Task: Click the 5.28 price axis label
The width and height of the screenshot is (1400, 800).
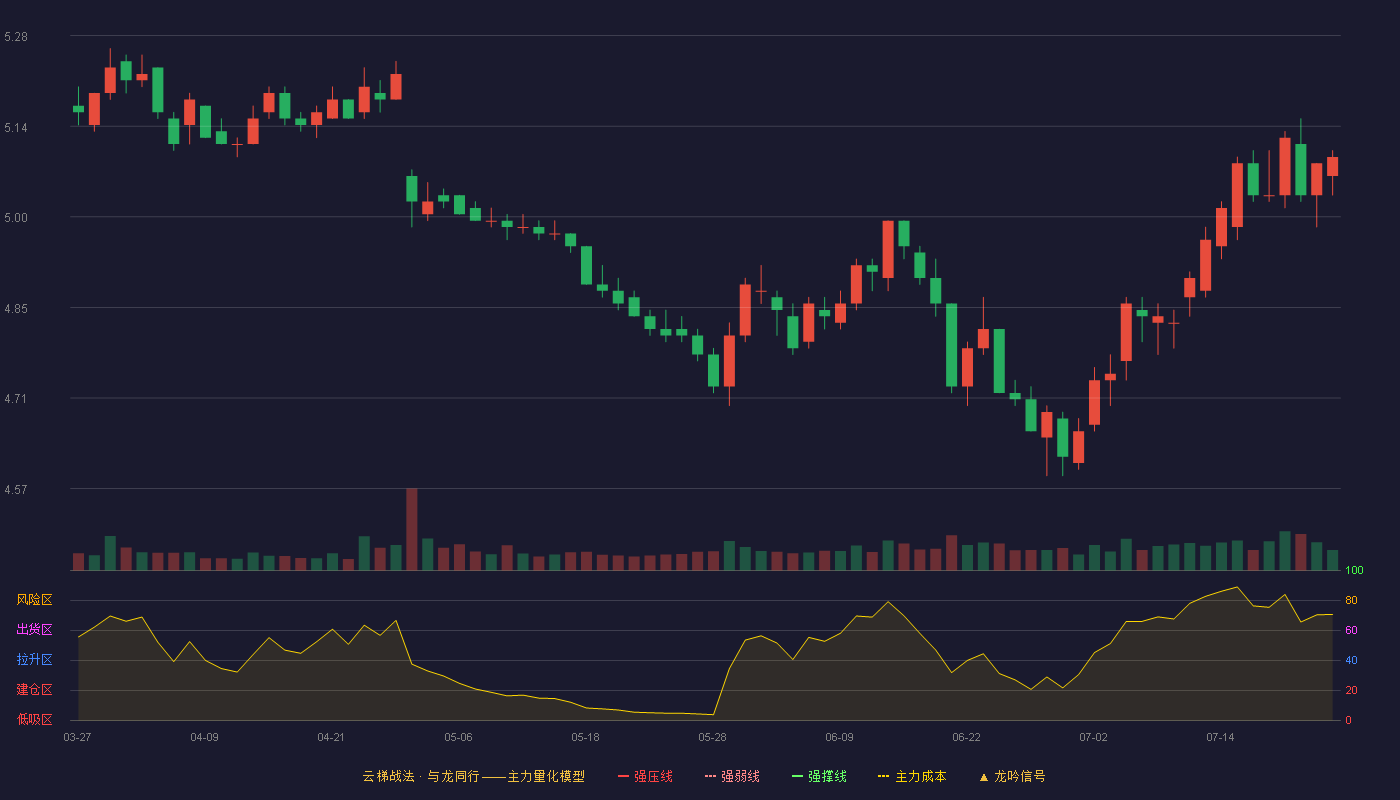Action: (16, 37)
